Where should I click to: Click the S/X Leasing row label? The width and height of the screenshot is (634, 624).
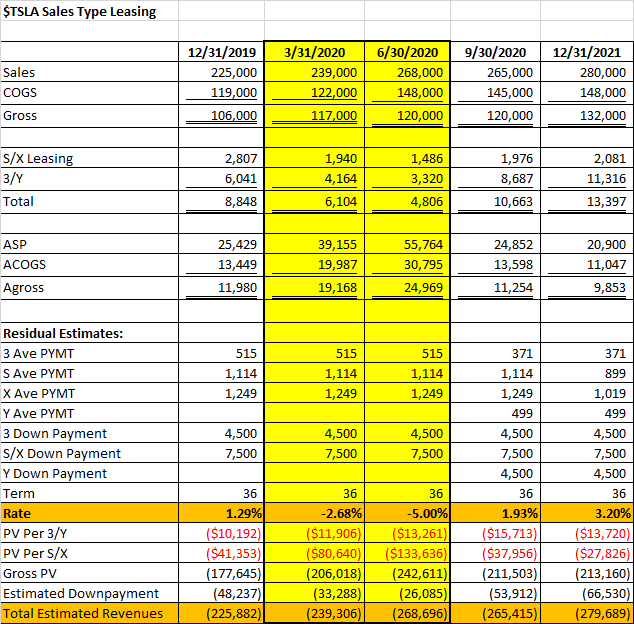coord(38,159)
